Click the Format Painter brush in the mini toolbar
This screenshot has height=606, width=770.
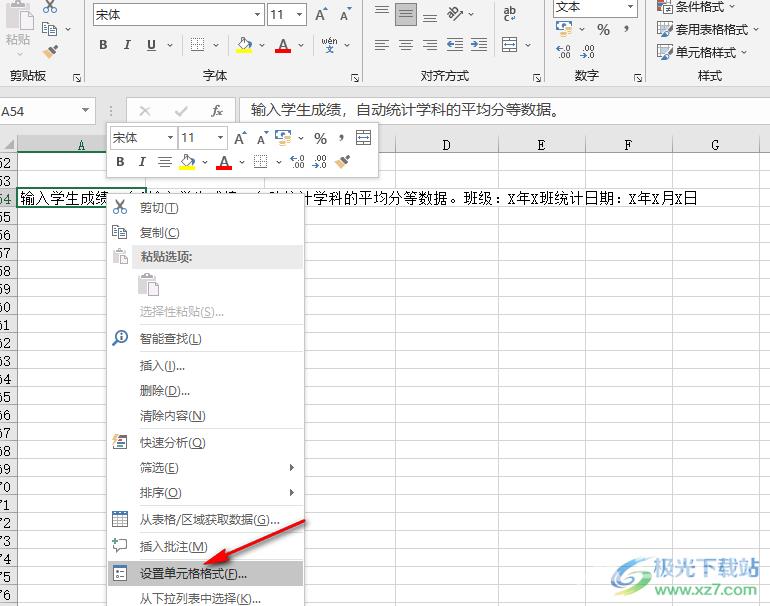pos(342,162)
